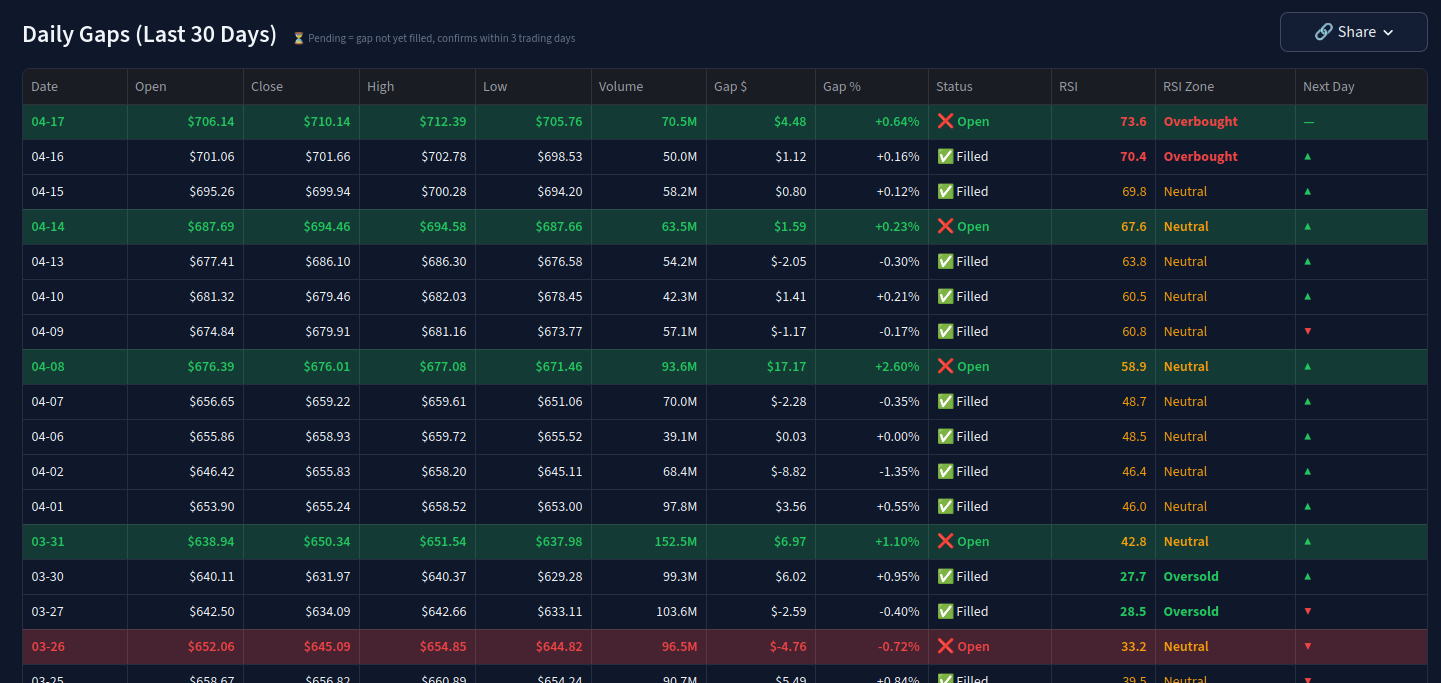Click open price $706.14

[211, 121]
